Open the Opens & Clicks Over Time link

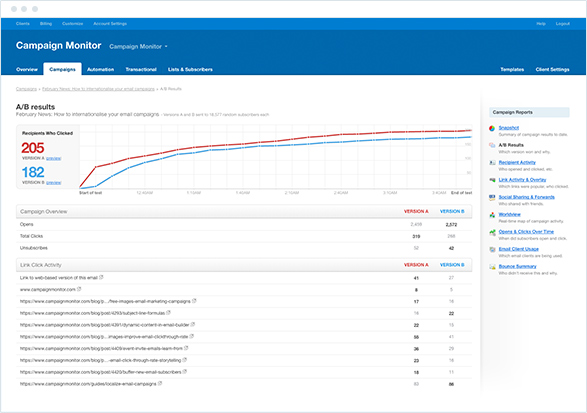pyautogui.click(x=526, y=232)
